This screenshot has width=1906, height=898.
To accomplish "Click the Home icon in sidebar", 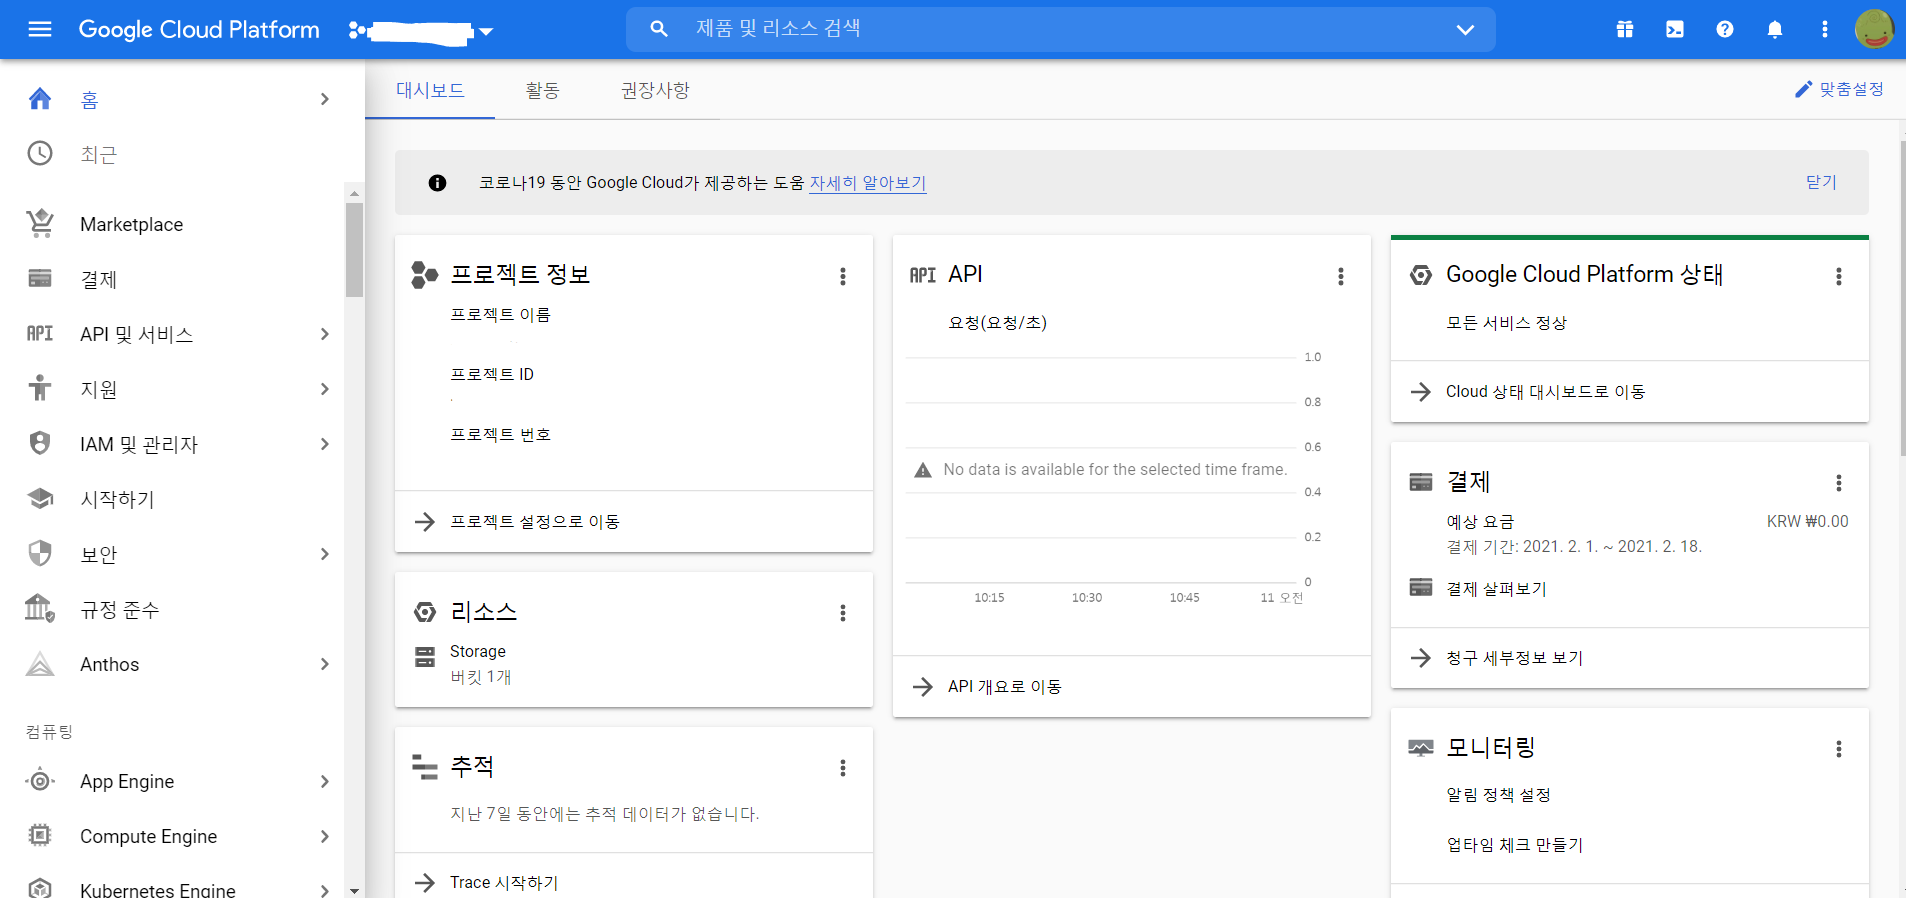I will pos(40,99).
